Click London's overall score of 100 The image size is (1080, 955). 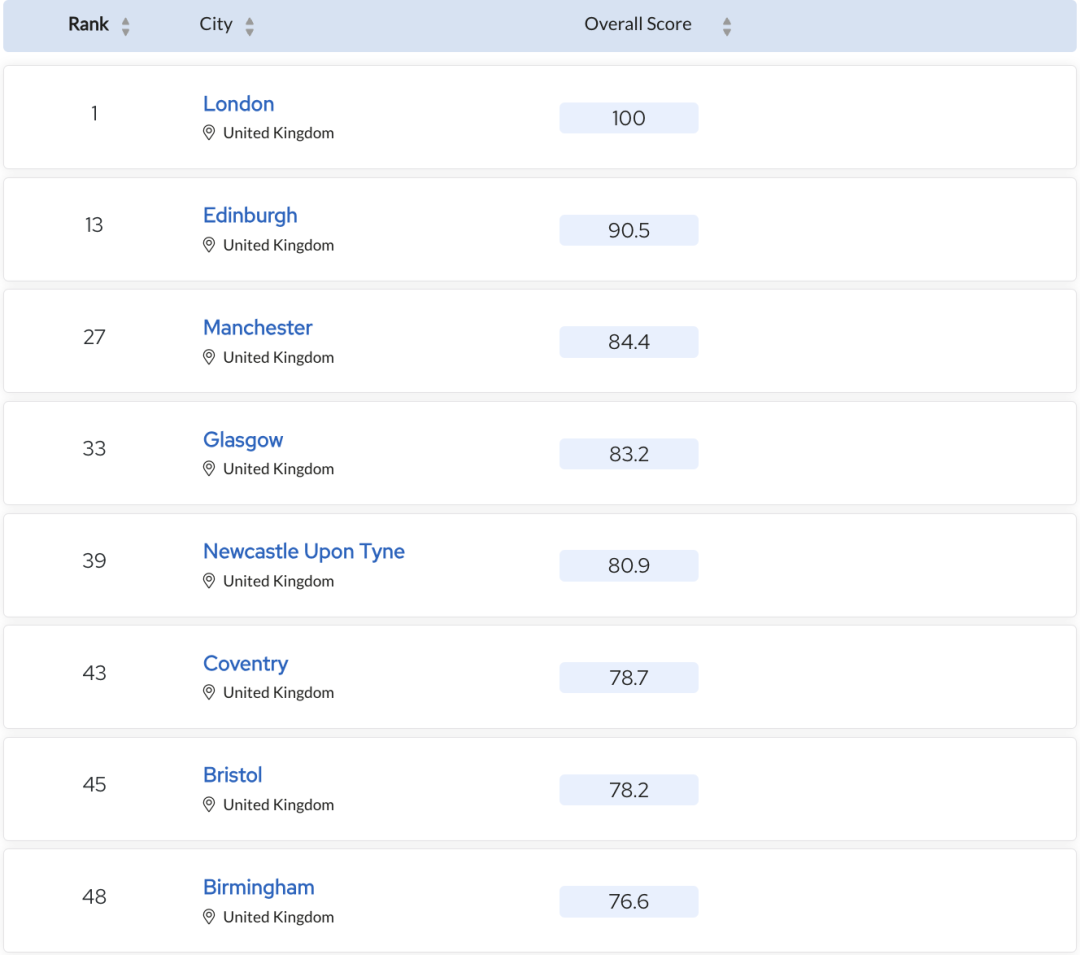(x=628, y=118)
